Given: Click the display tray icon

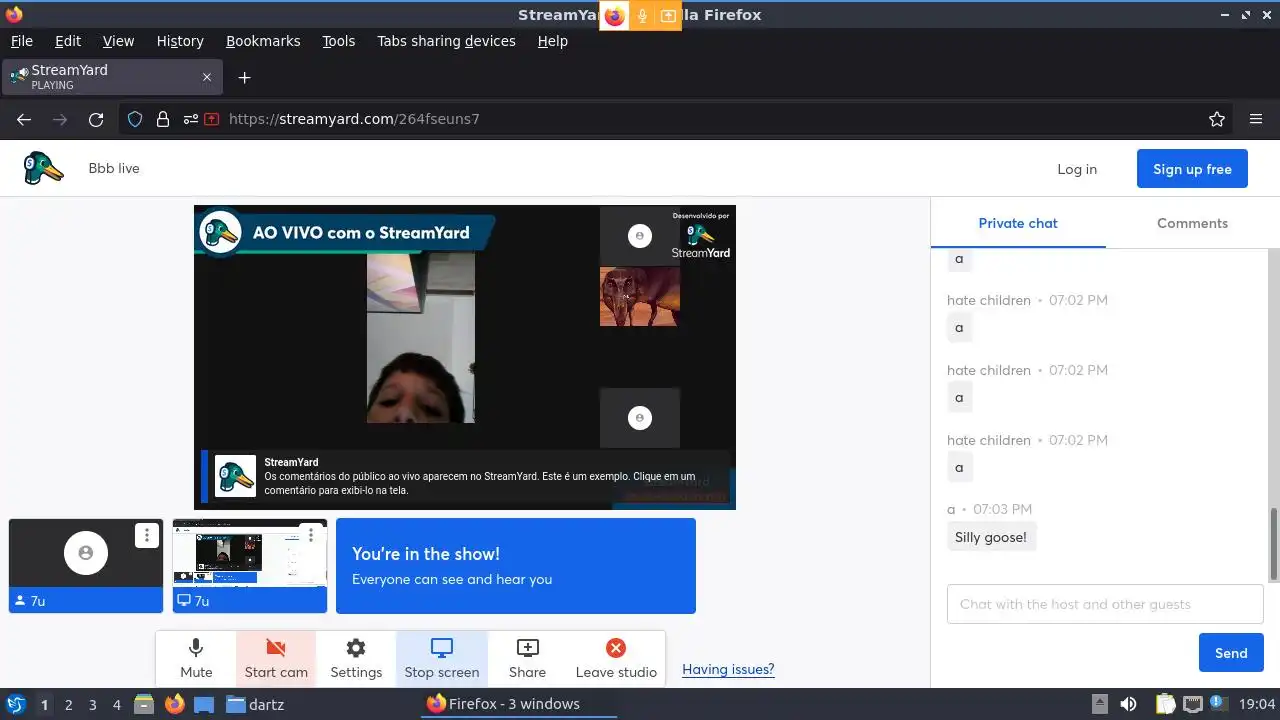Looking at the screenshot, I should [x=1193, y=704].
